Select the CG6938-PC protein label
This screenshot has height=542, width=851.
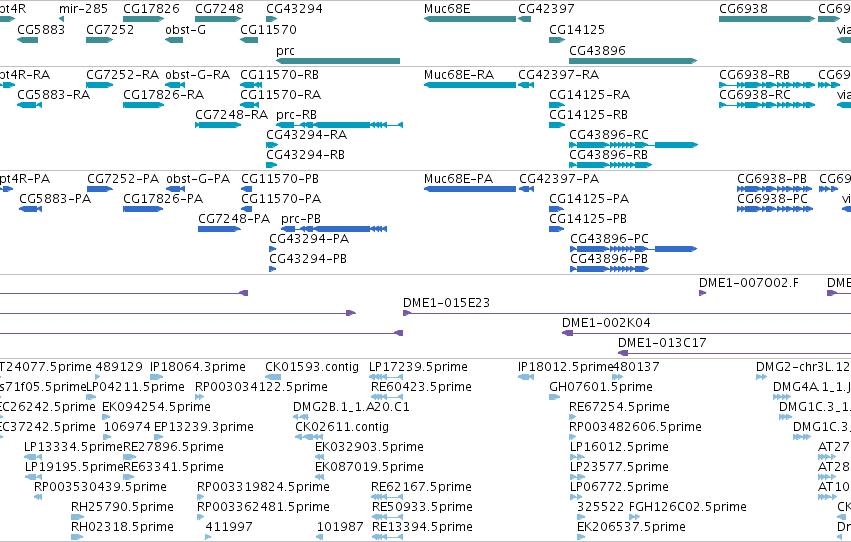click(x=772, y=199)
